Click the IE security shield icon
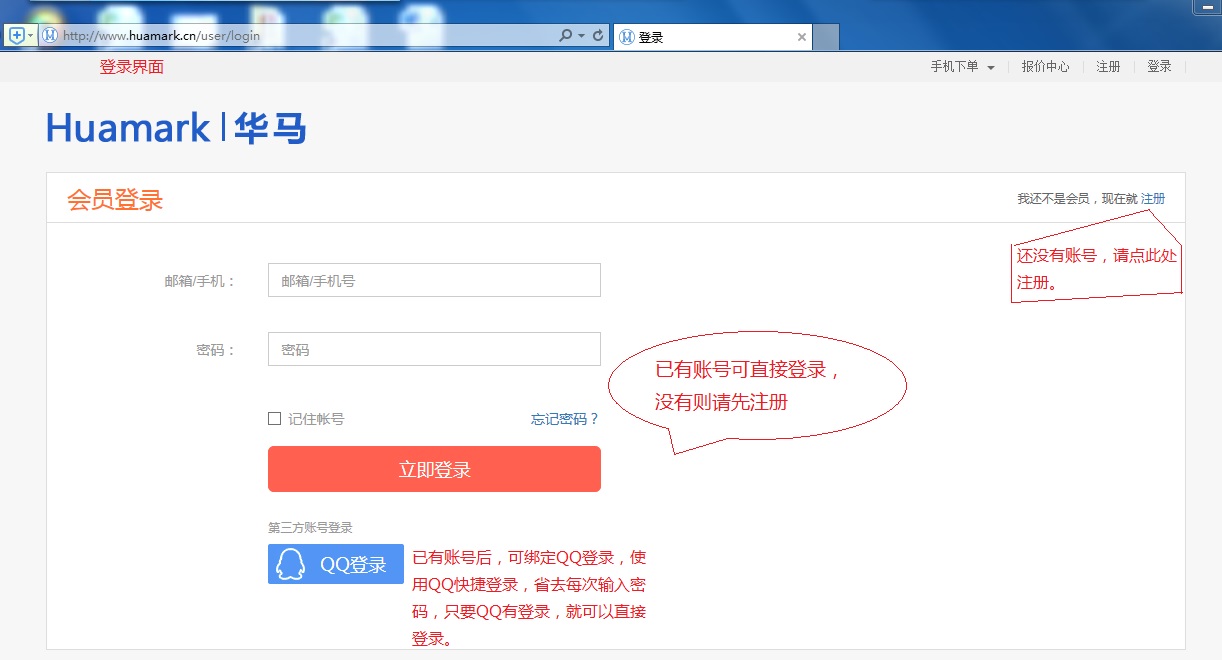Viewport: 1222px width, 660px height. (16, 35)
